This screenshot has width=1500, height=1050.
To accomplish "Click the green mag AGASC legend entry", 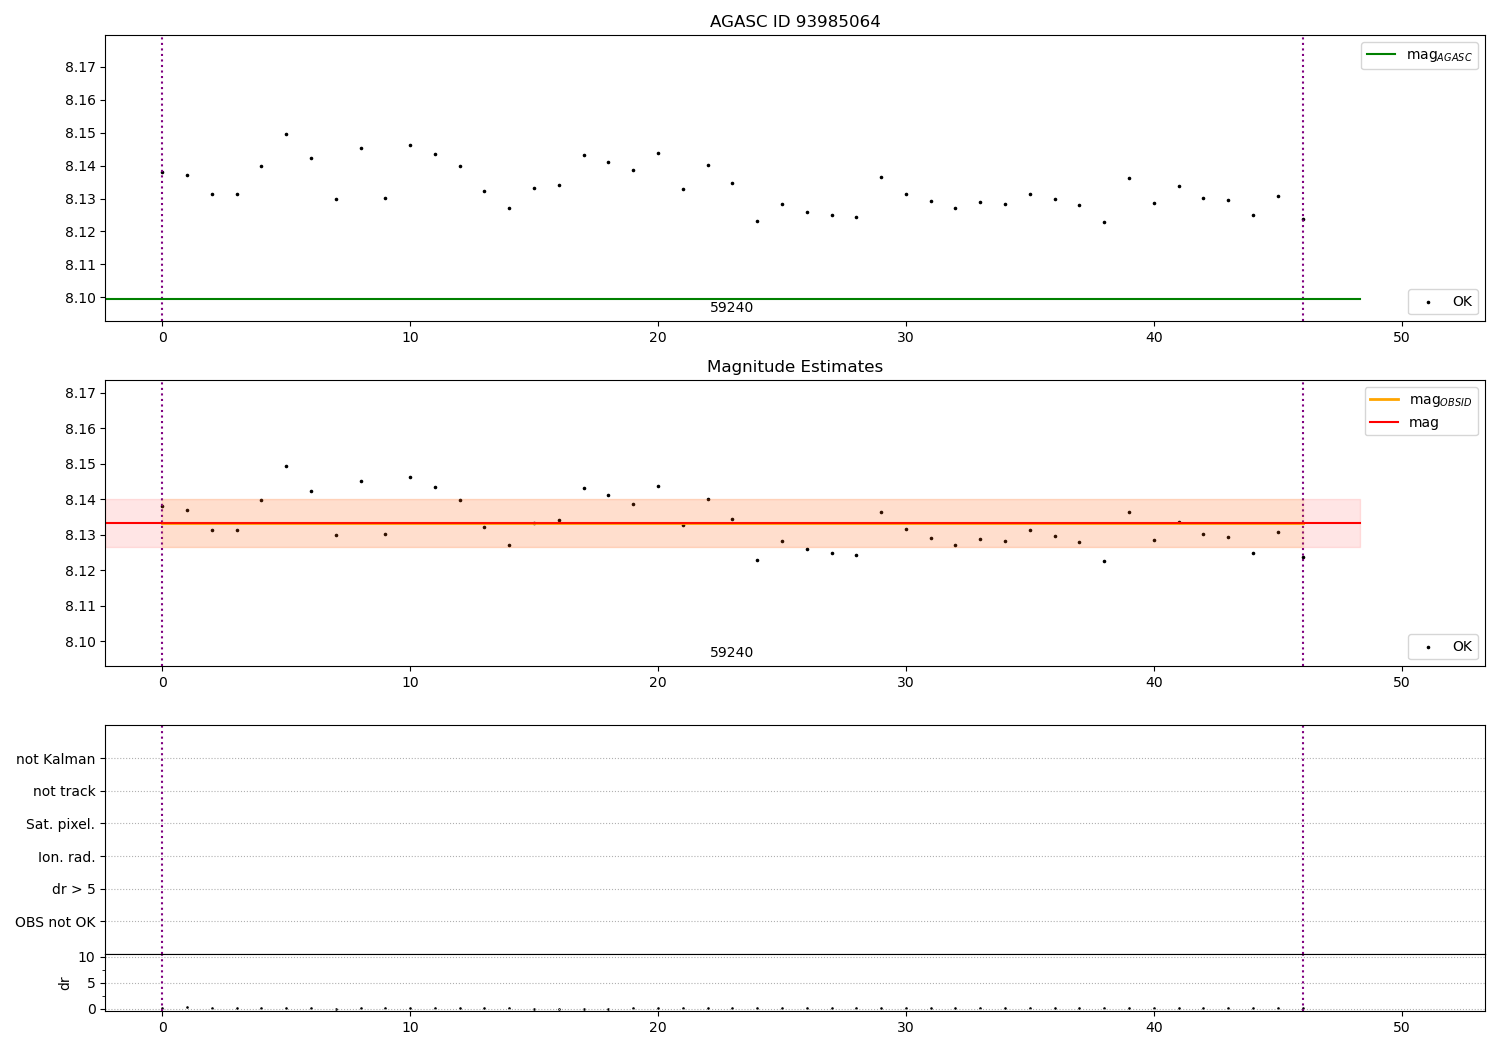I will pos(1419,55).
